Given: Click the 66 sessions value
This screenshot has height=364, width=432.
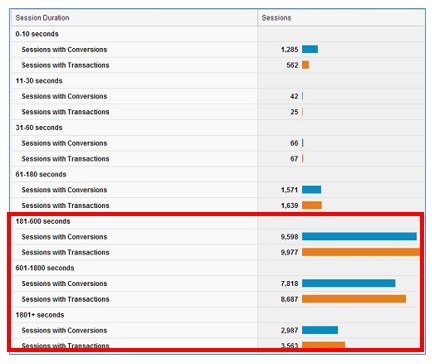Looking at the screenshot, I should [294, 143].
